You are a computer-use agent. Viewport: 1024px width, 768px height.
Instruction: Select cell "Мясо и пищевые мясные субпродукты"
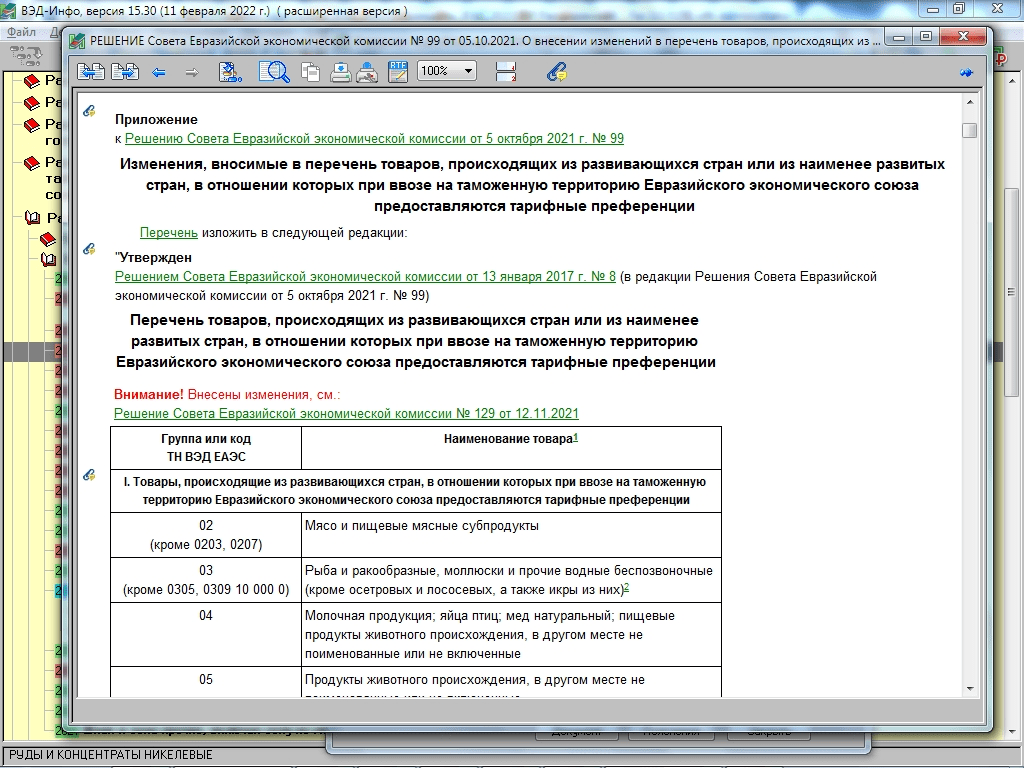tap(511, 535)
